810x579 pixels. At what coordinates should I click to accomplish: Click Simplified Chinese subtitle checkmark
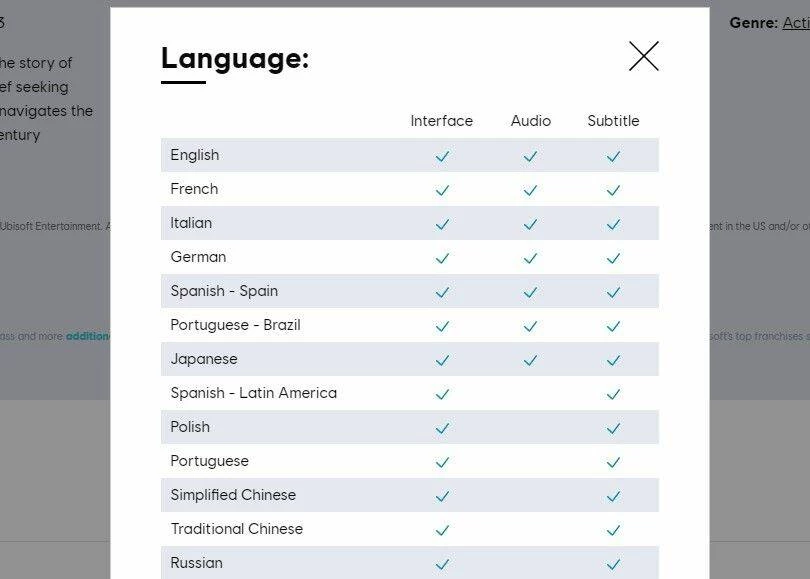click(x=613, y=496)
